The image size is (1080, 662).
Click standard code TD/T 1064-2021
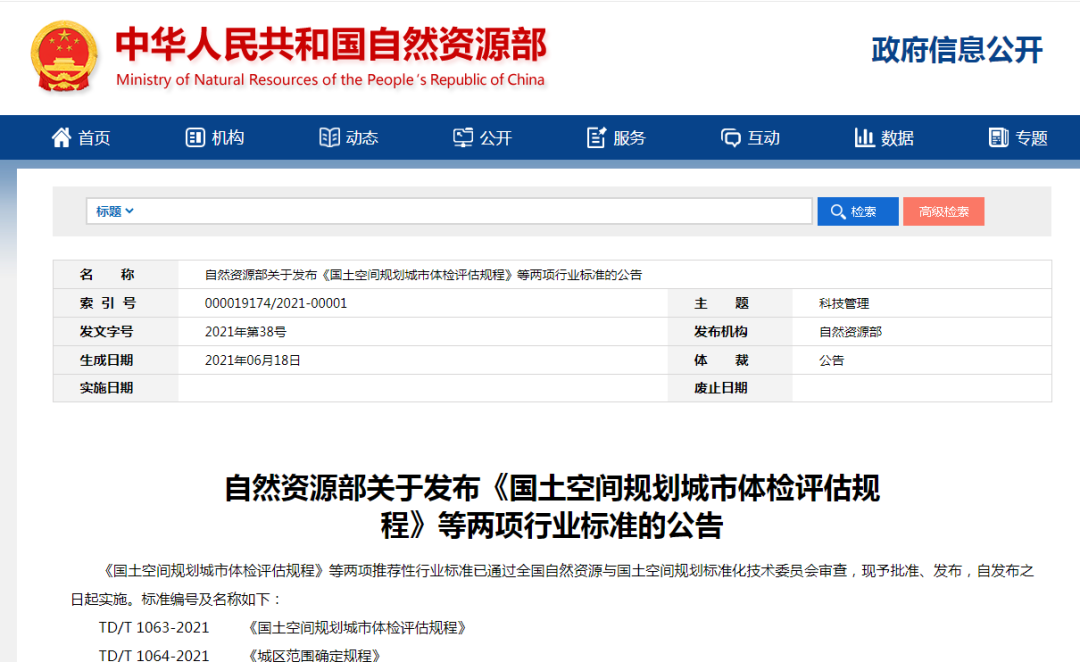point(154,654)
